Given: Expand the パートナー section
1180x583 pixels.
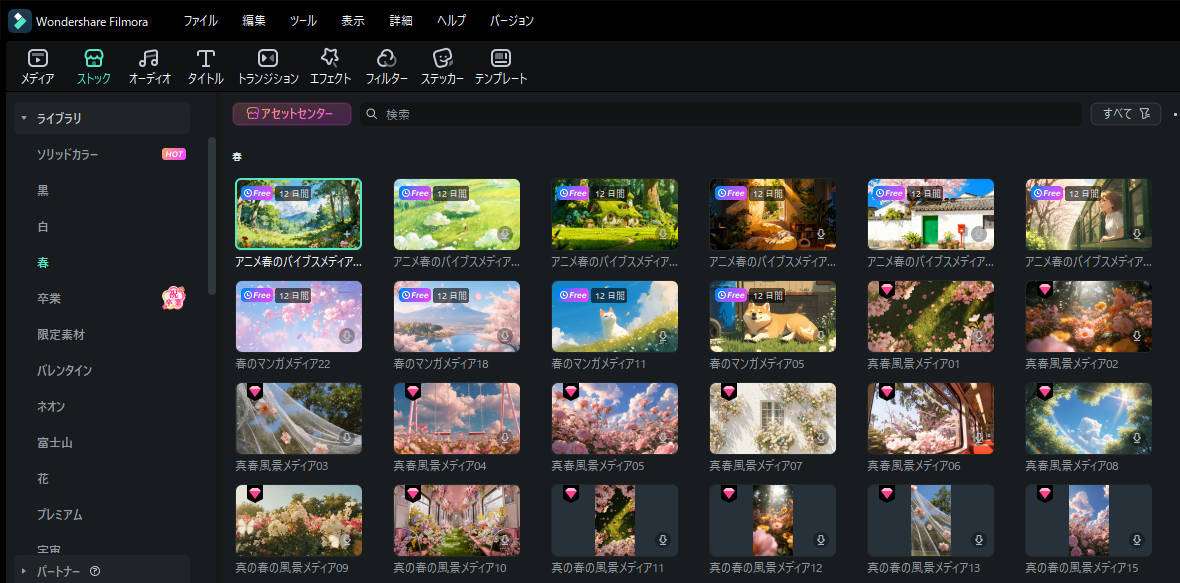Looking at the screenshot, I should [x=24, y=571].
